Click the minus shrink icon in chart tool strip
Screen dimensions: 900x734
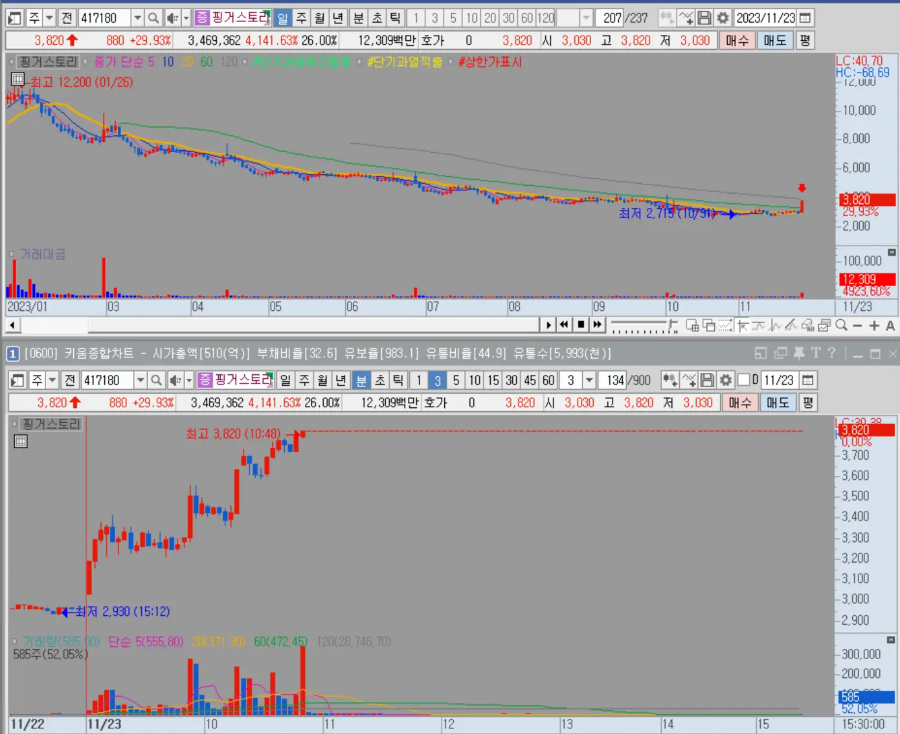tap(858, 325)
